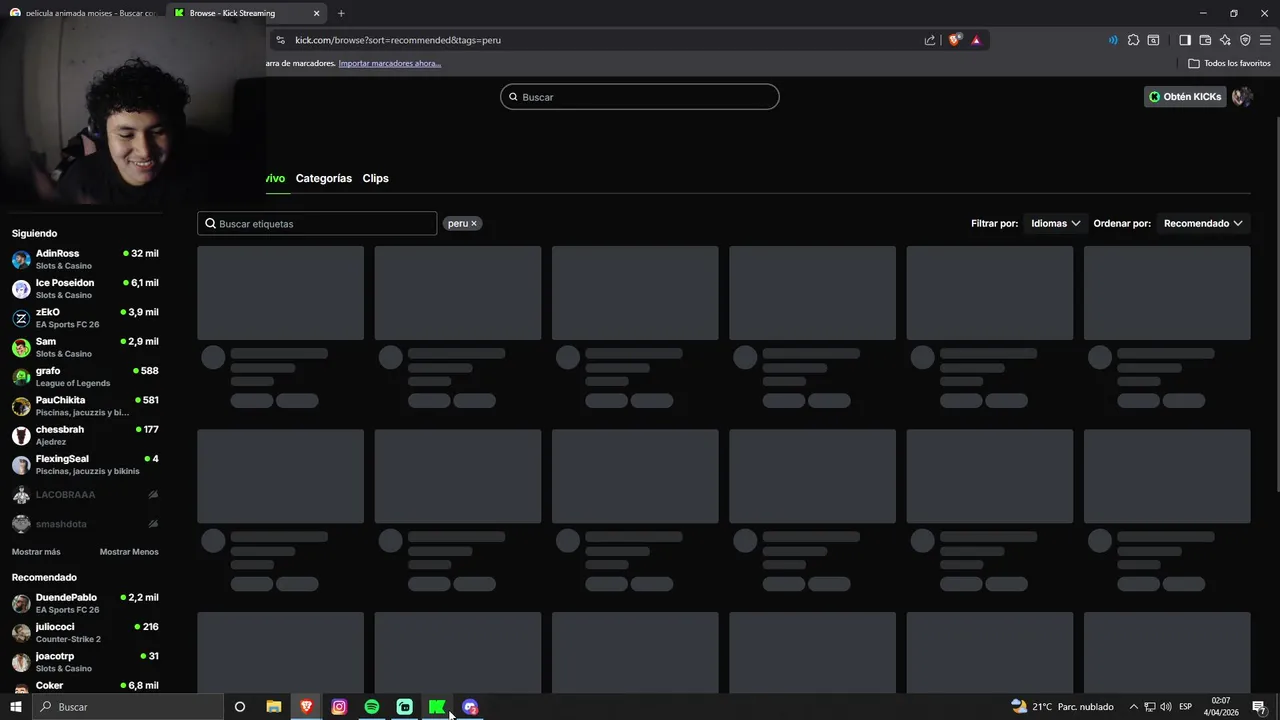Open offline LACOBRAAA channel

coord(85,495)
